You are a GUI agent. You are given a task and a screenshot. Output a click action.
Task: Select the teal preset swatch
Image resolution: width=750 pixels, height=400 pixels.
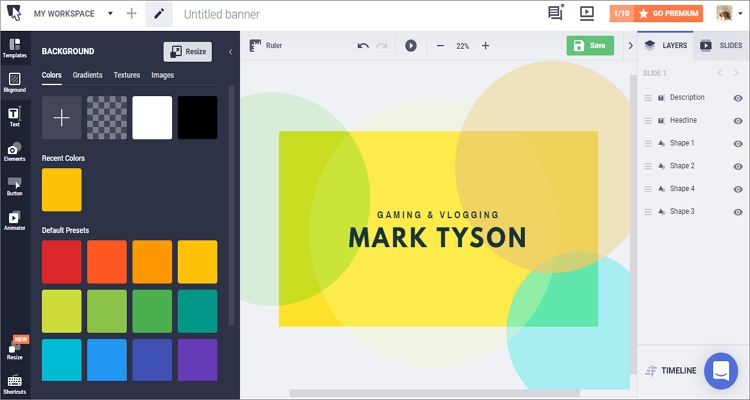(x=198, y=311)
